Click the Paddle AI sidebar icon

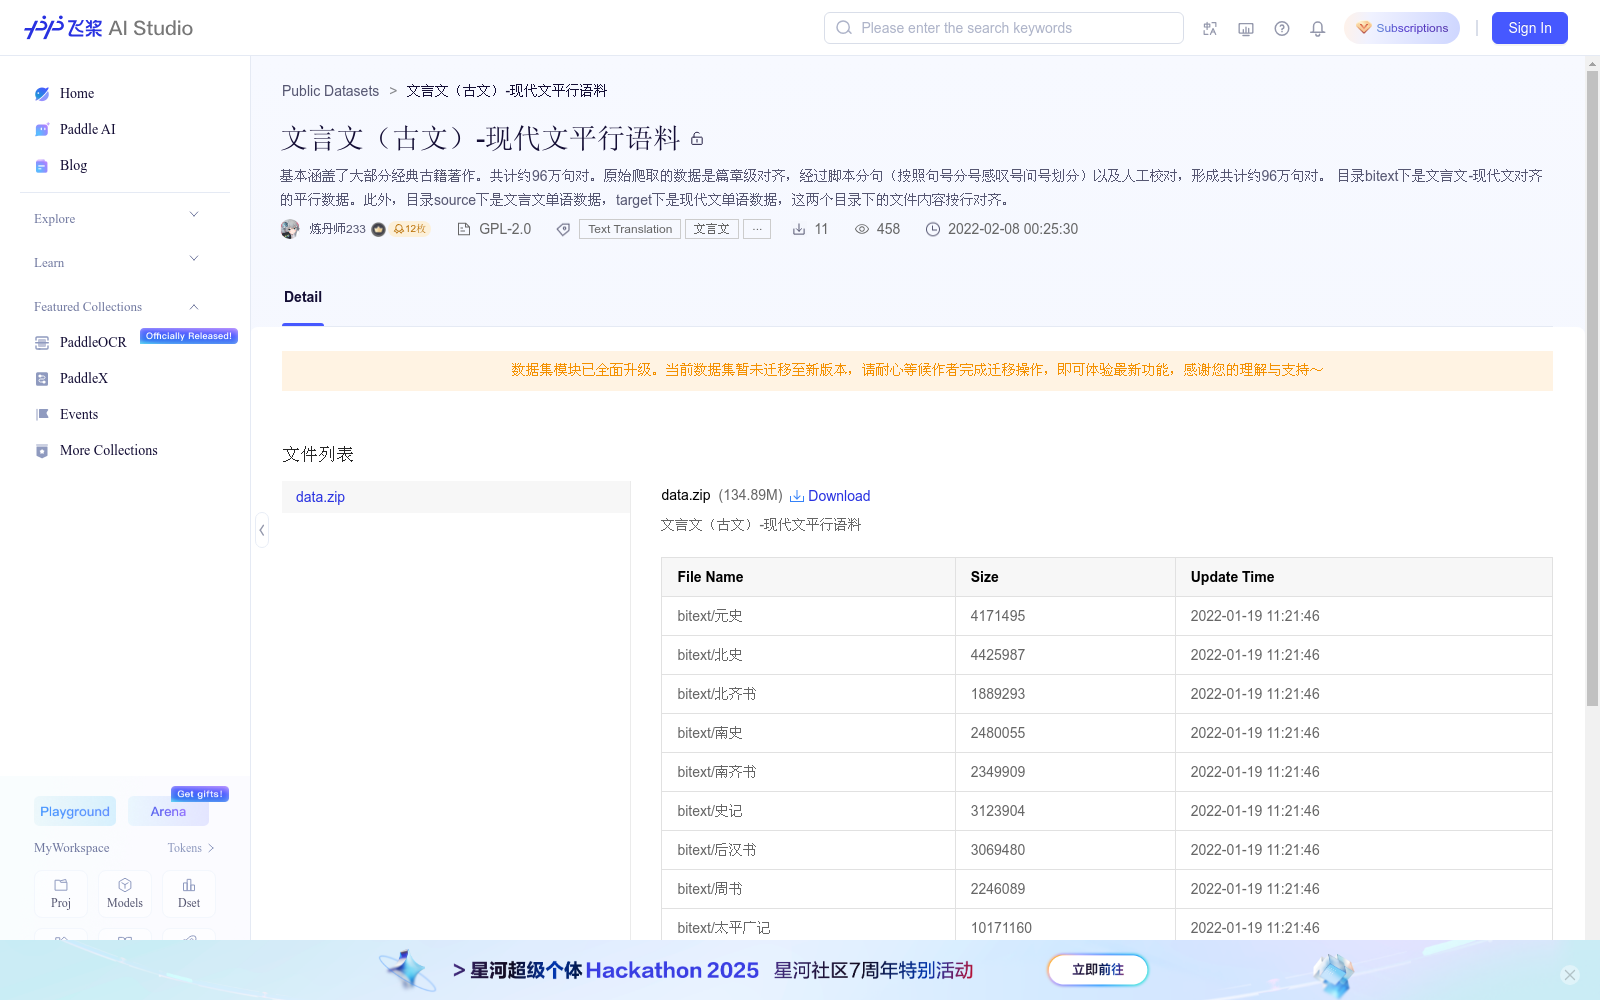tap(42, 130)
